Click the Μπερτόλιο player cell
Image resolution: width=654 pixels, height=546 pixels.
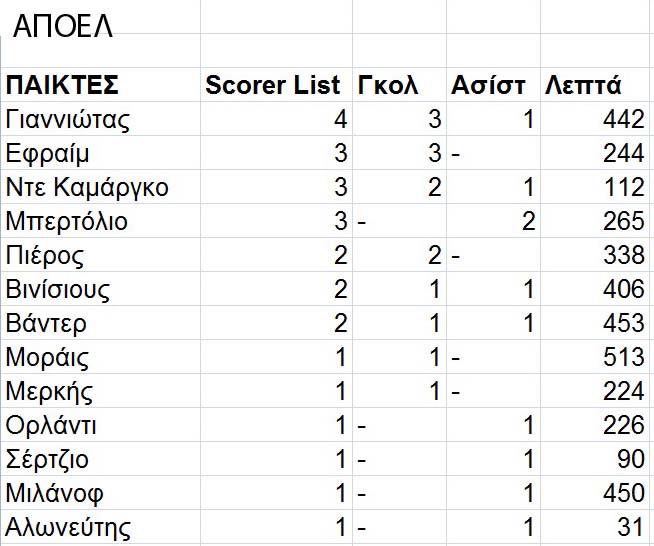pos(67,222)
